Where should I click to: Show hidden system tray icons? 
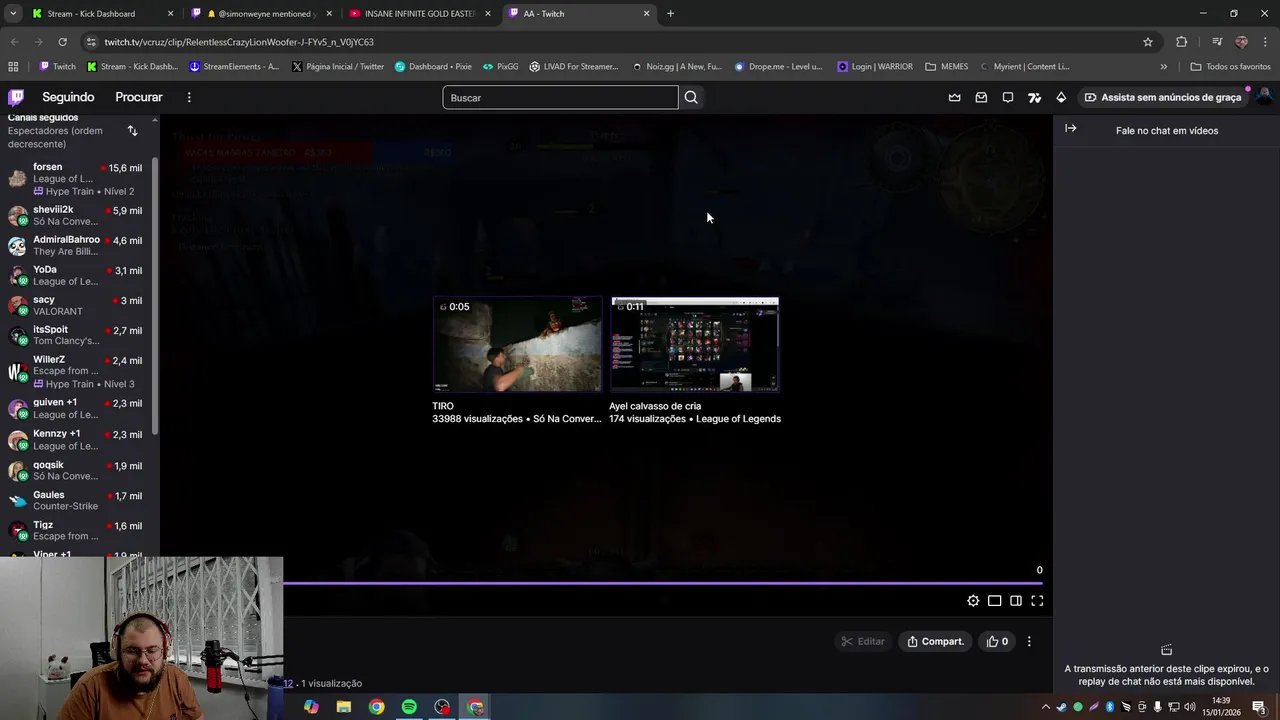pyautogui.click(x=1046, y=707)
